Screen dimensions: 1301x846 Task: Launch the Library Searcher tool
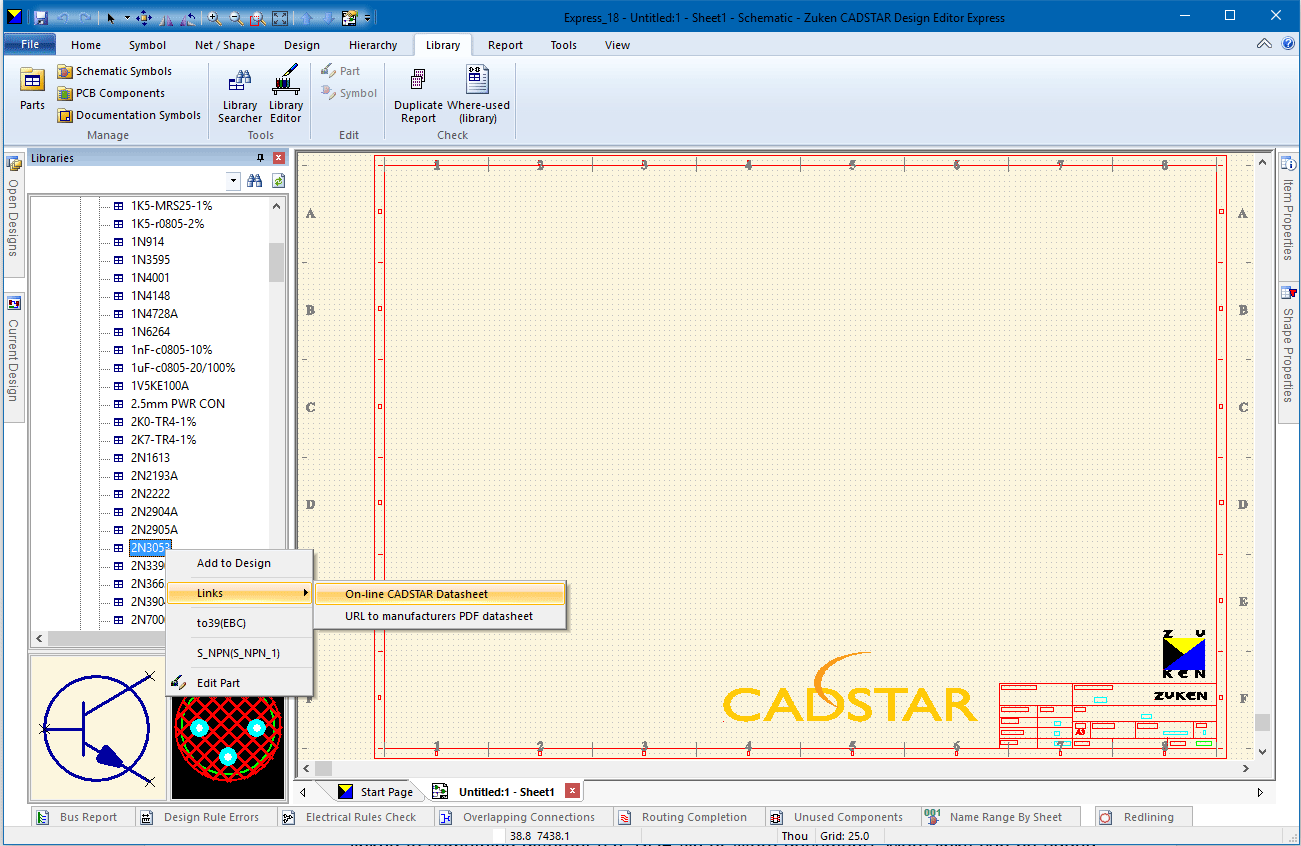point(240,94)
